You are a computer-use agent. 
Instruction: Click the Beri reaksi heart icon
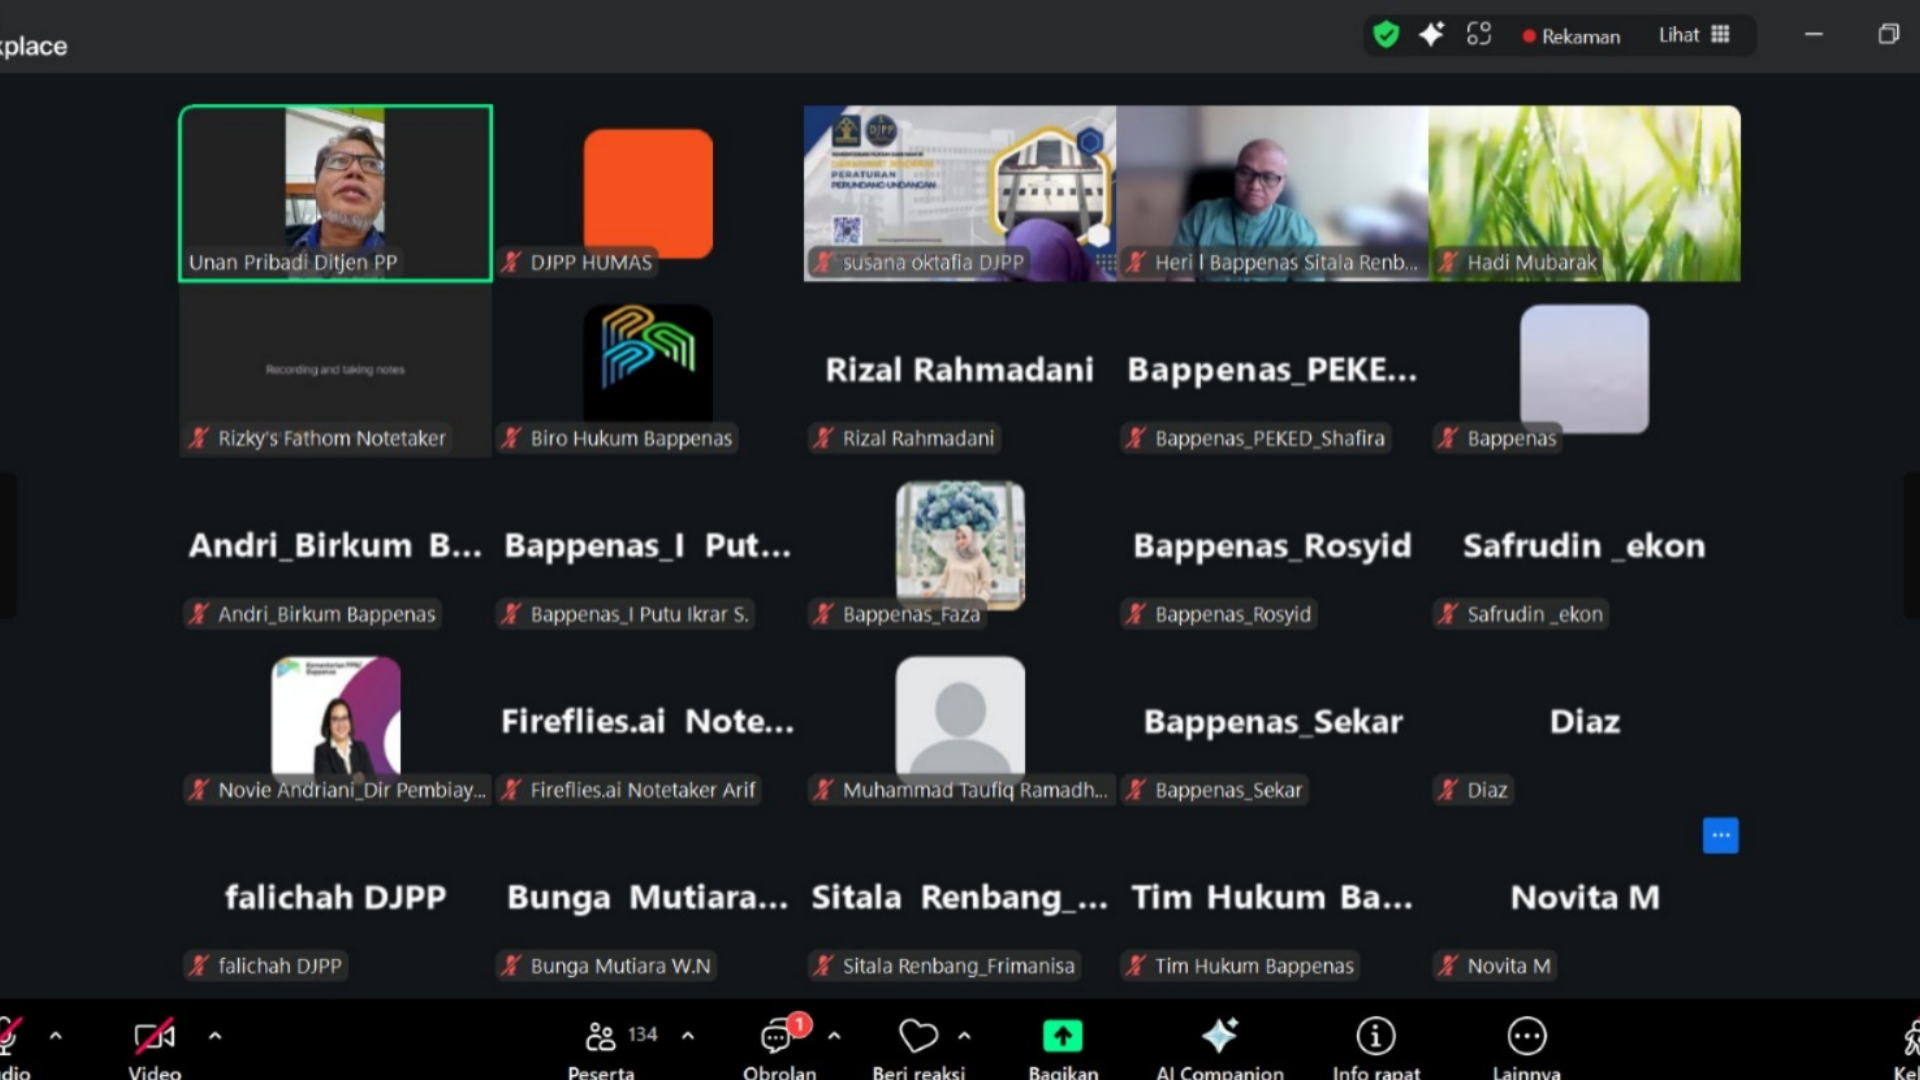coord(917,1037)
